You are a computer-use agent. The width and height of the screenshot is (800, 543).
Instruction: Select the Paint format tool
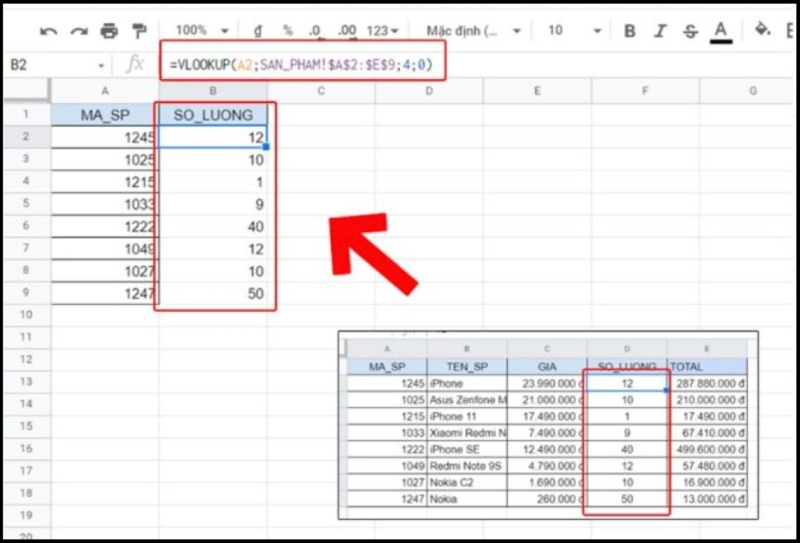tap(139, 31)
